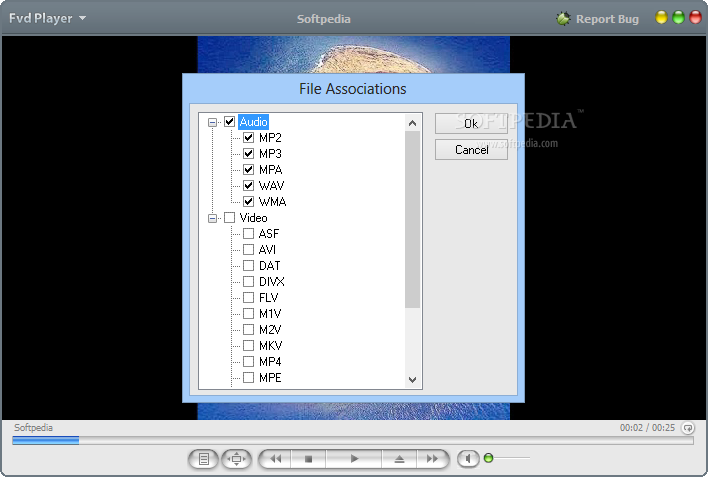The image size is (708, 477).
Task: Select the Video tree label
Action: pos(253,218)
